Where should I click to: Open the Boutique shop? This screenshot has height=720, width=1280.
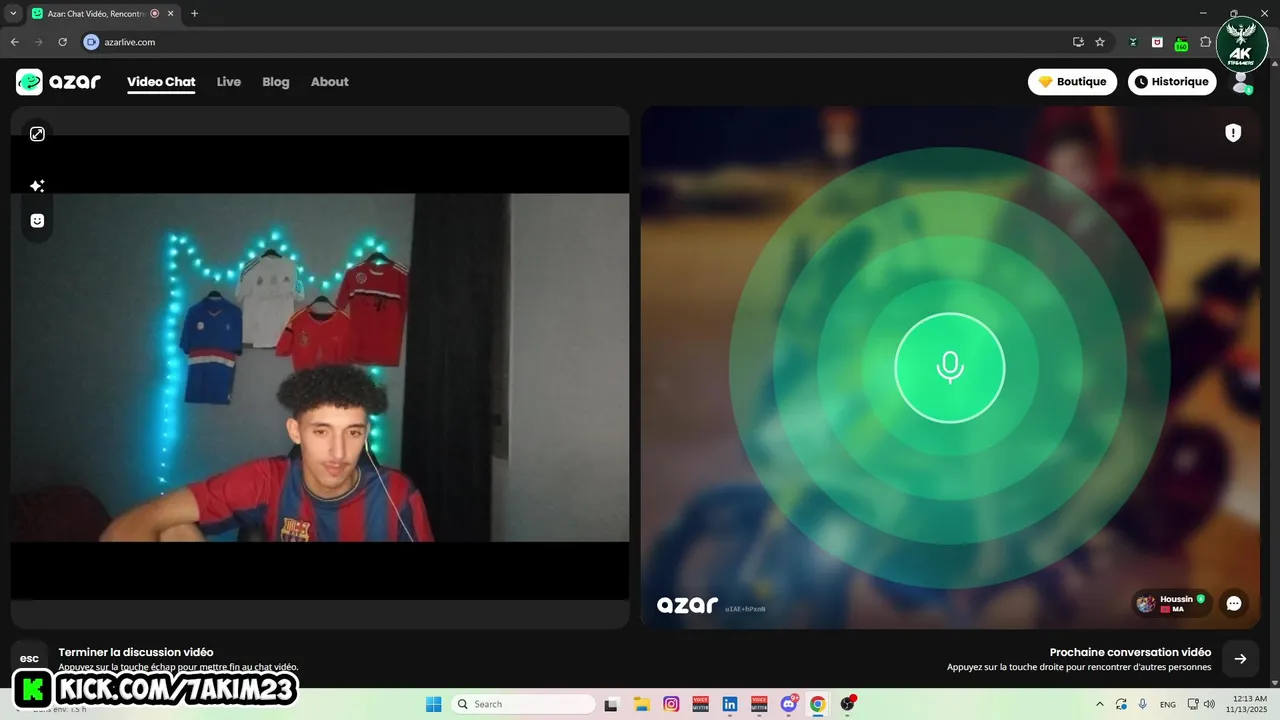(1072, 82)
